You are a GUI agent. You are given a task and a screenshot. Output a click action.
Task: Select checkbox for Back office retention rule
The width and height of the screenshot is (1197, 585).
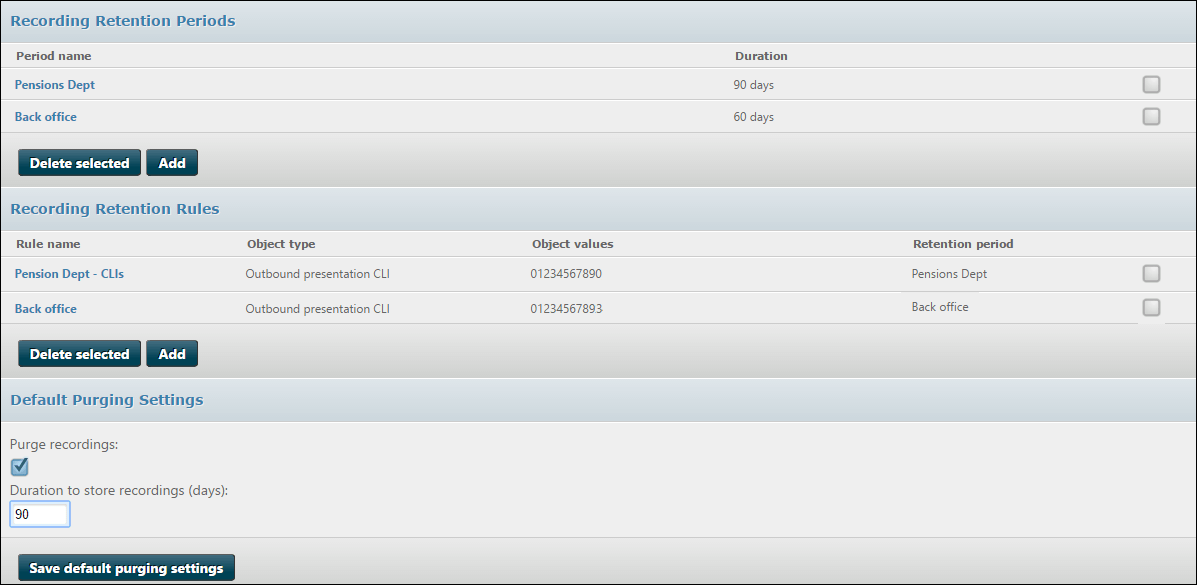point(1151,307)
